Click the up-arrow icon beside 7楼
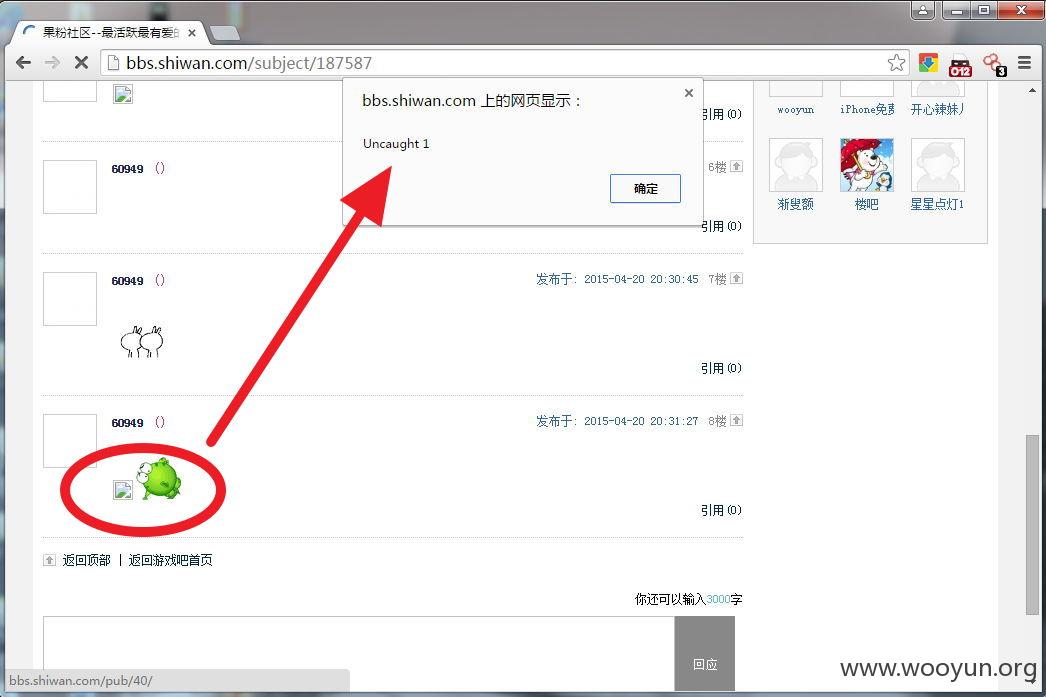The image size is (1046, 697). [736, 278]
